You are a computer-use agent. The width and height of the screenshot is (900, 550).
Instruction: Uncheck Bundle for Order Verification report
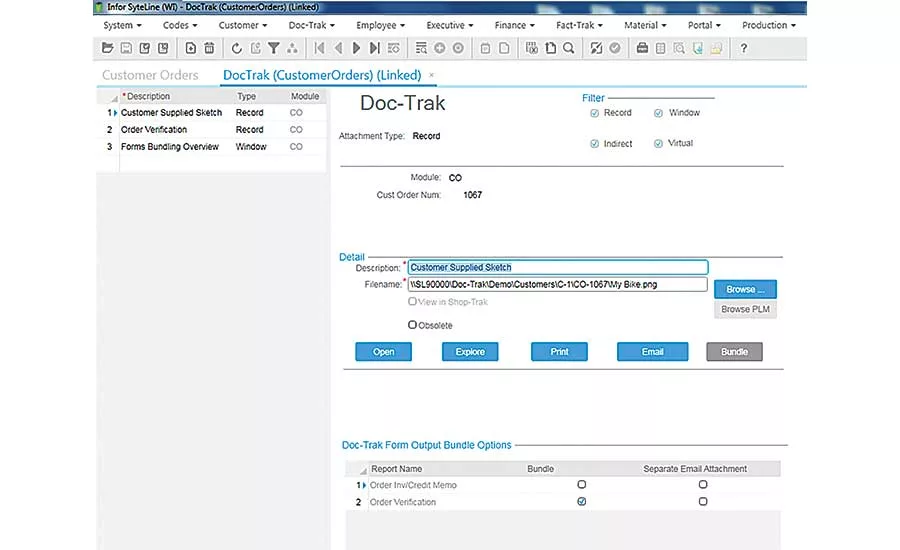tap(581, 501)
